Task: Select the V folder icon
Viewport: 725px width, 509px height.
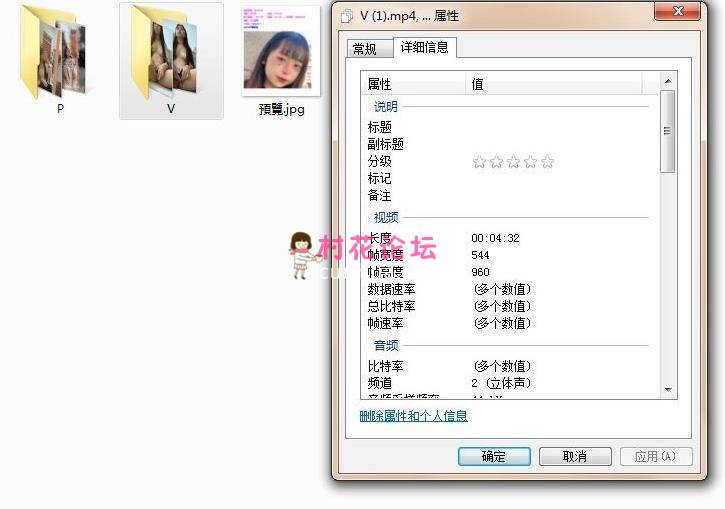Action: tap(170, 56)
